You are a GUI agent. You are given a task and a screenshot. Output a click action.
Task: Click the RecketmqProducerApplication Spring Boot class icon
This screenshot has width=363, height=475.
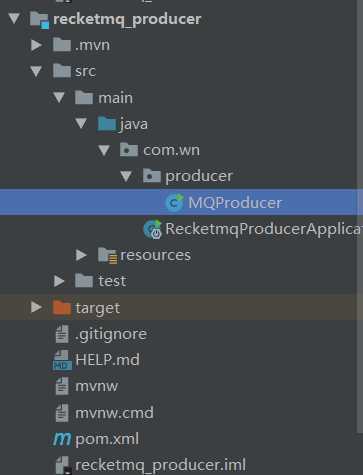click(152, 229)
